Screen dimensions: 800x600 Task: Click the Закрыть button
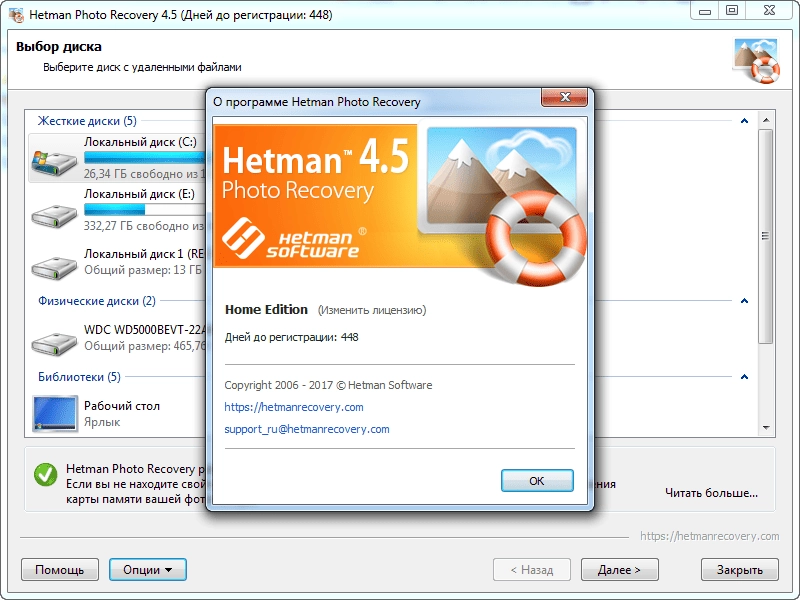(740, 569)
